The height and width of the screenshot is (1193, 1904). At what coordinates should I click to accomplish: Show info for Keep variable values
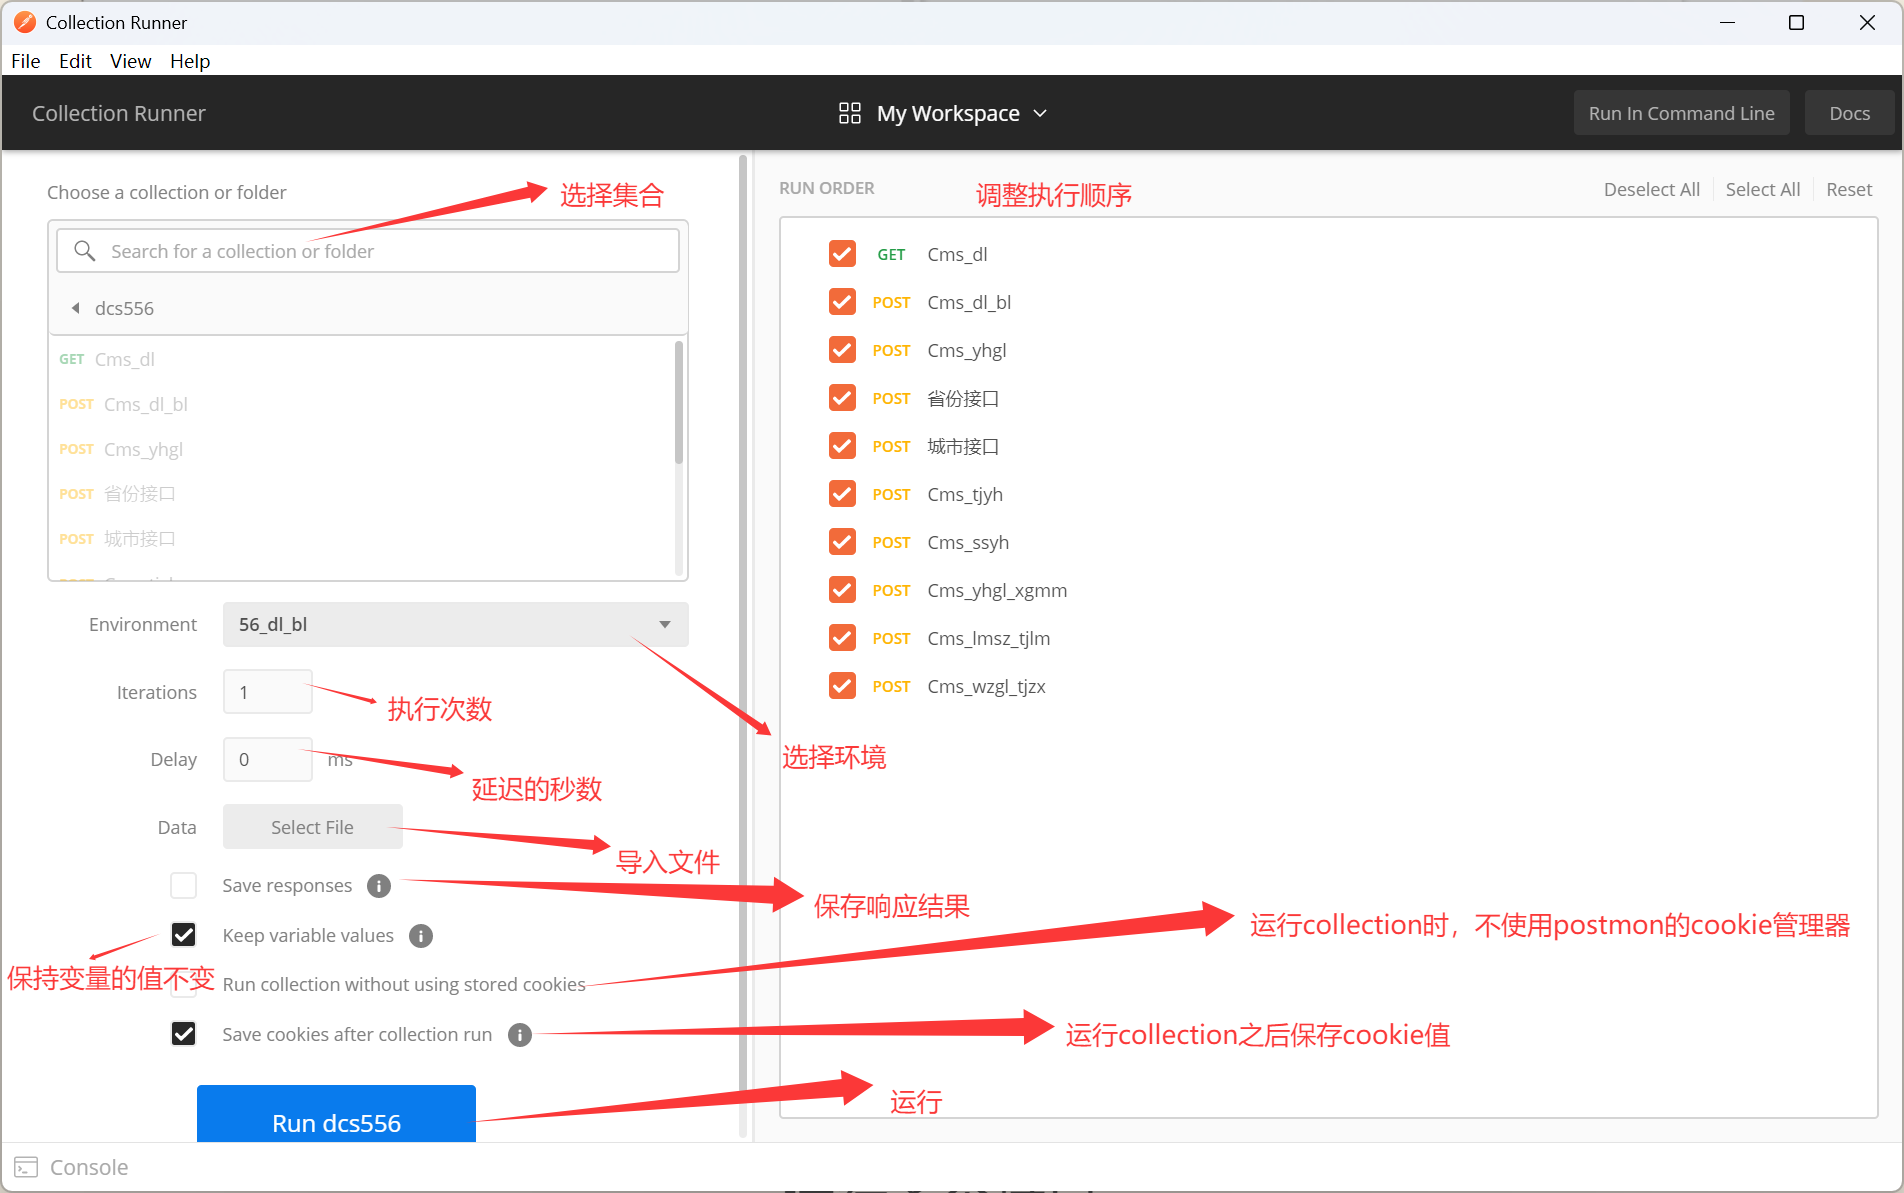pos(421,936)
